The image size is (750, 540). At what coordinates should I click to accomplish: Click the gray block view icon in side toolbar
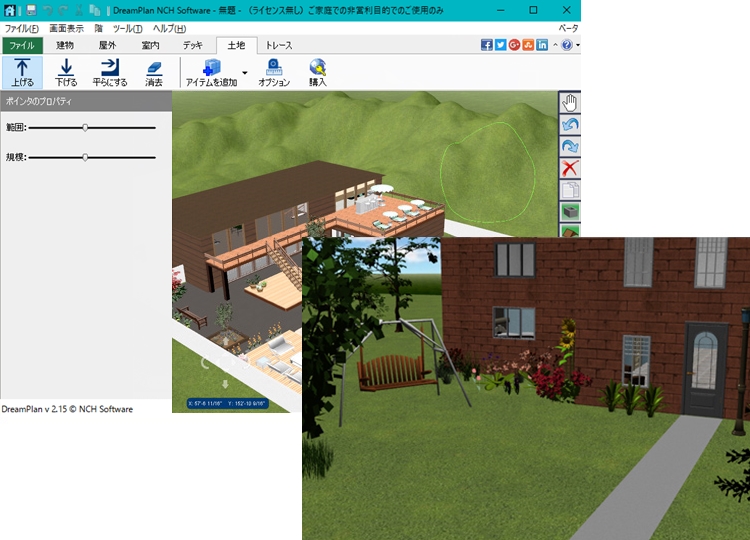pos(570,212)
